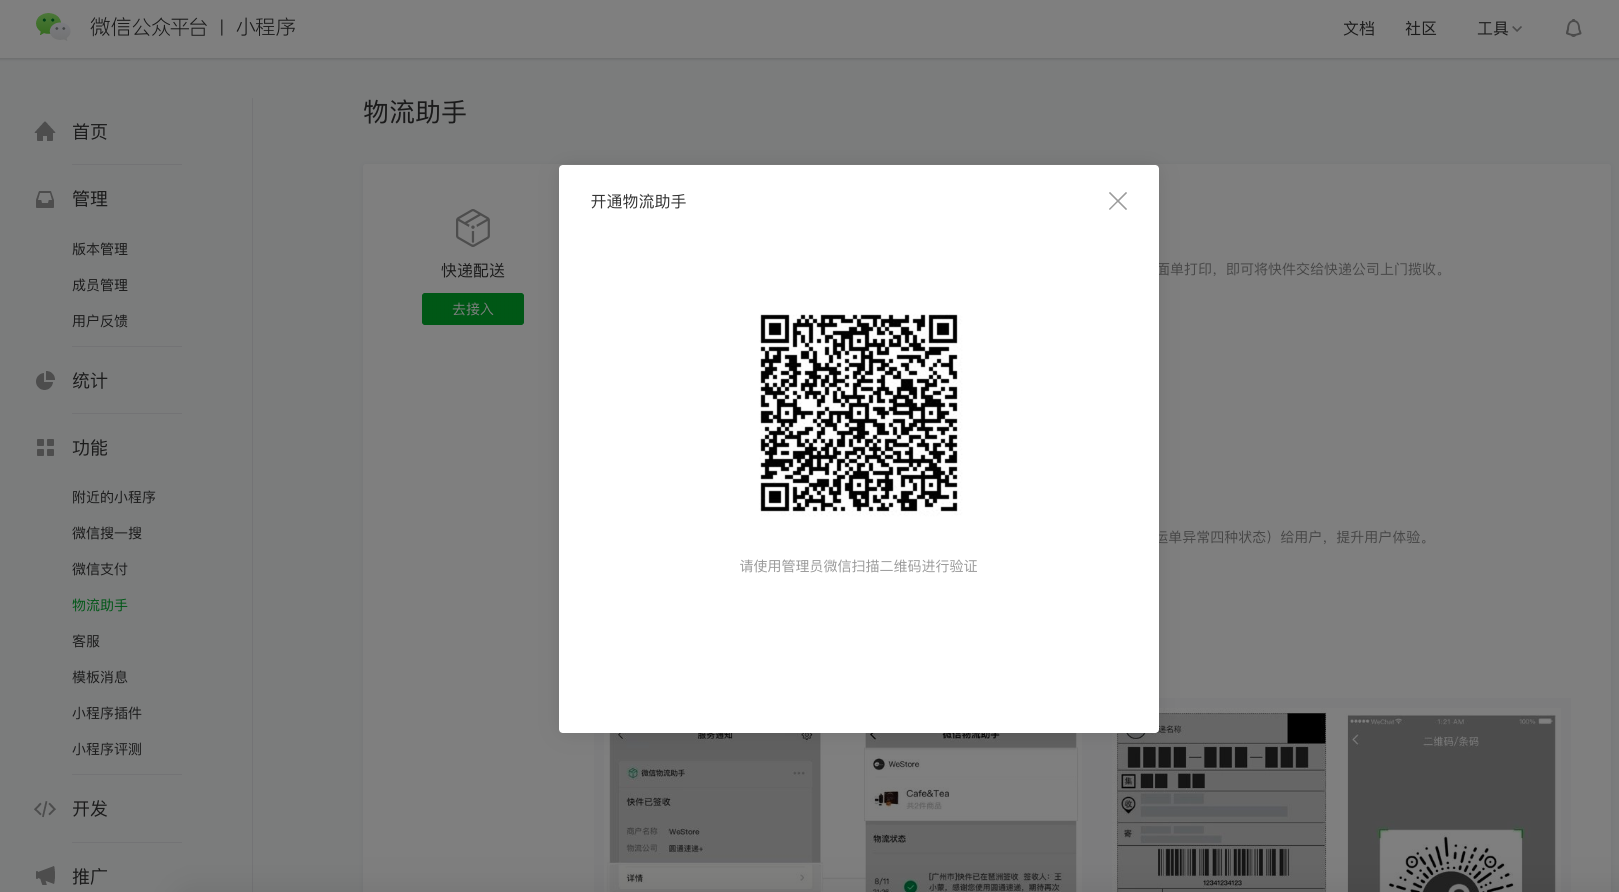Click the 功能 grid icon
The height and width of the screenshot is (892, 1619).
[45, 448]
